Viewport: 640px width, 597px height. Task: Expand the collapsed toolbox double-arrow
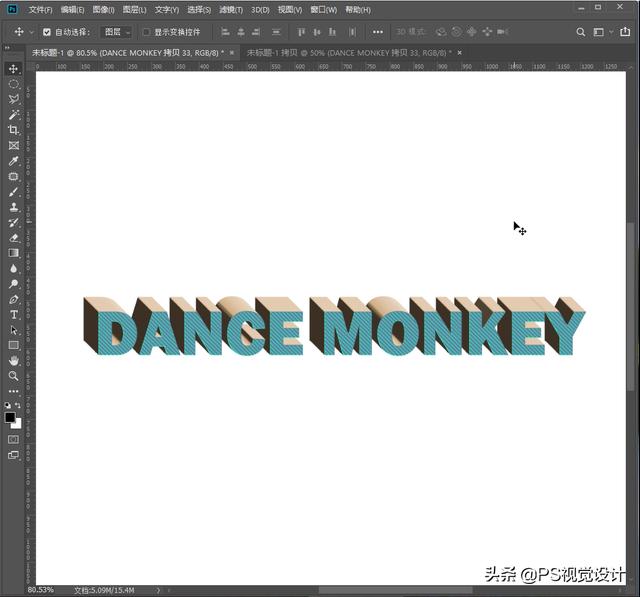[7, 48]
